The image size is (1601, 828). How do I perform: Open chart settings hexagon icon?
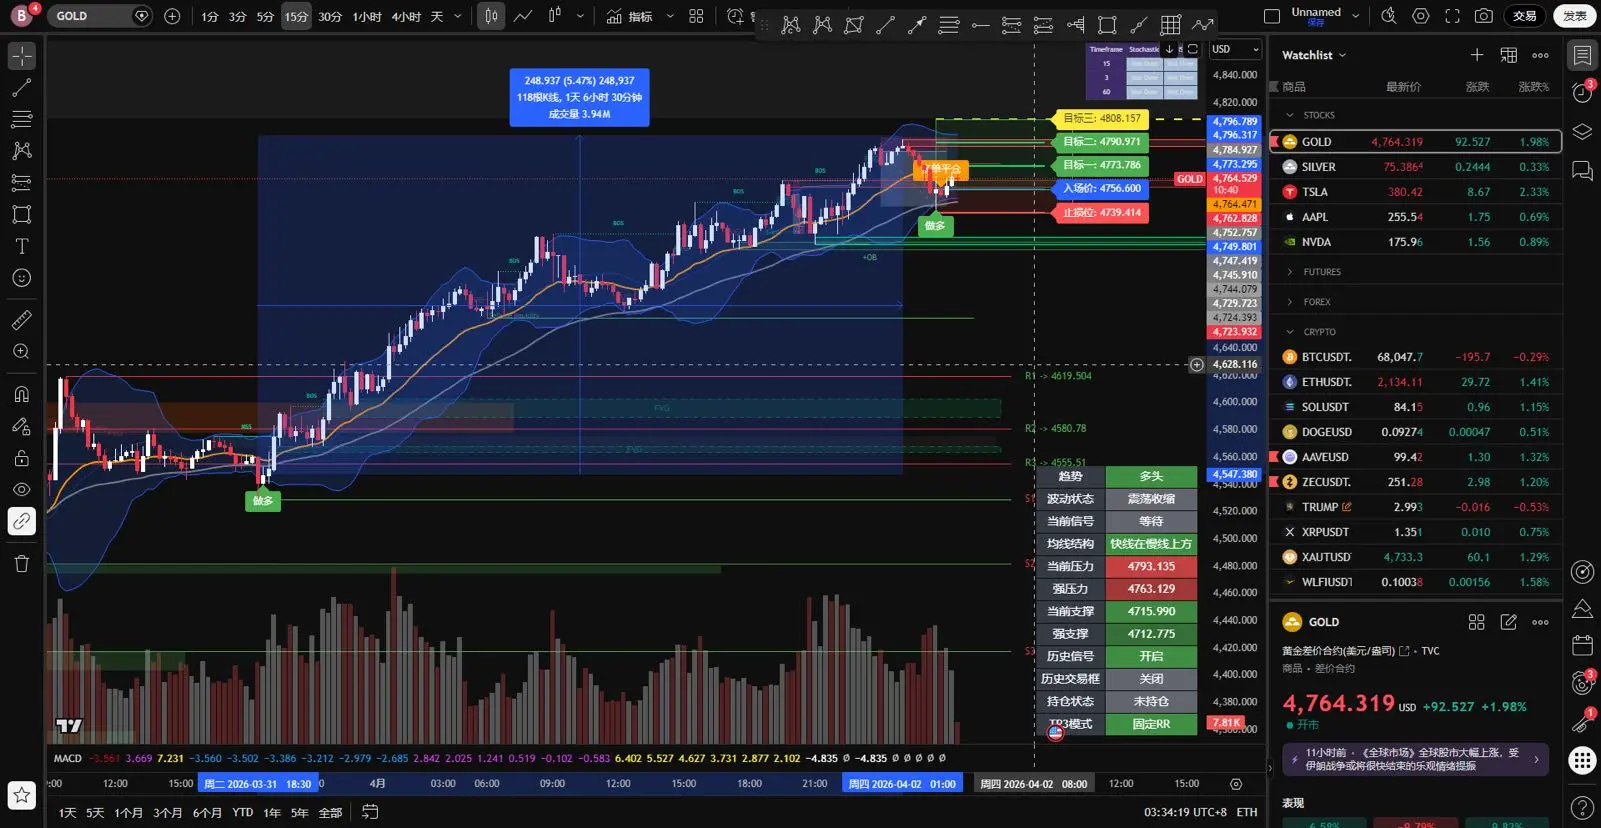[1421, 16]
